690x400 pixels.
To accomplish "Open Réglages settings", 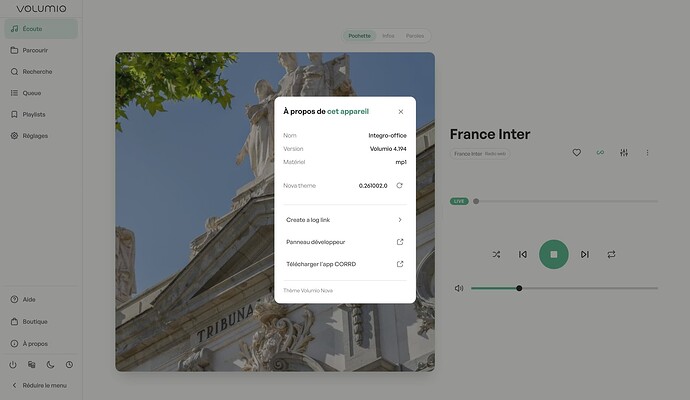I will 41,136.
